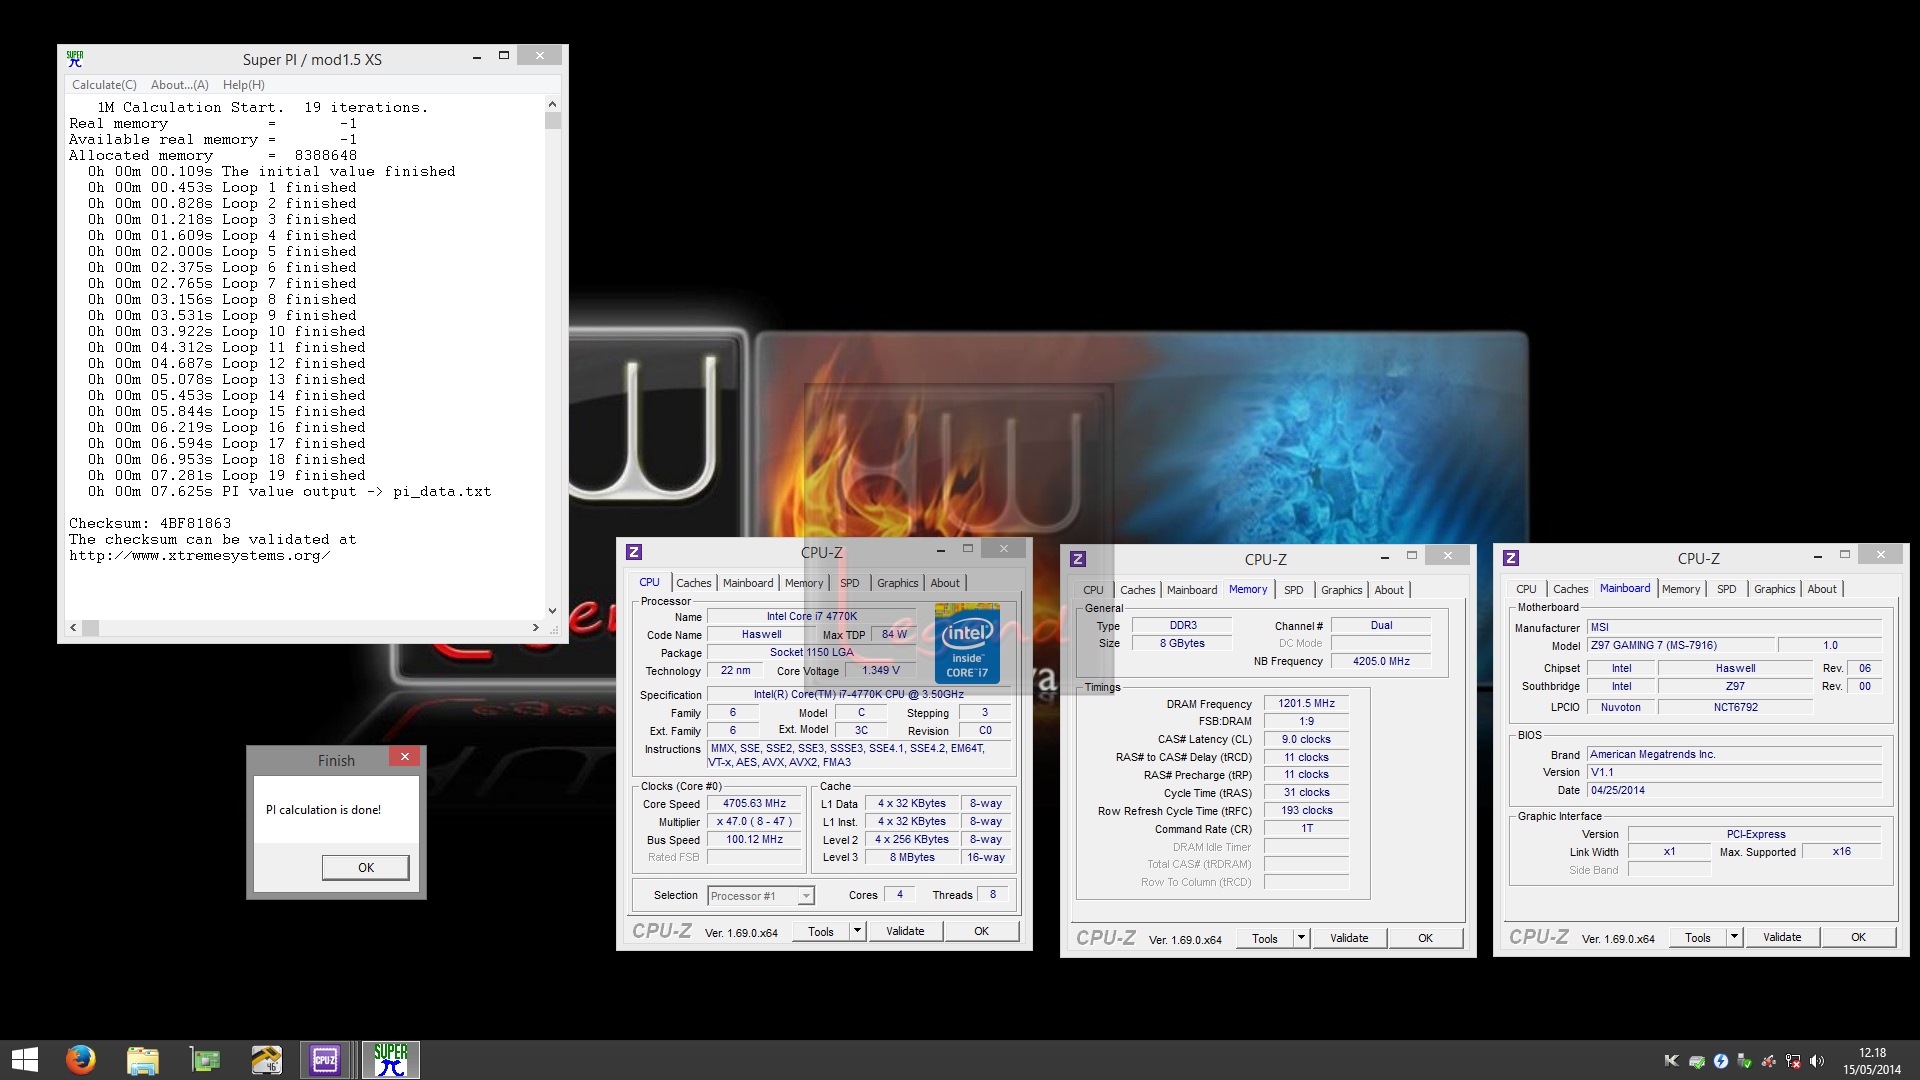This screenshot has width=1920, height=1080.
Task: Click the Core Speed value 4705.63 MHz
Action: point(755,804)
